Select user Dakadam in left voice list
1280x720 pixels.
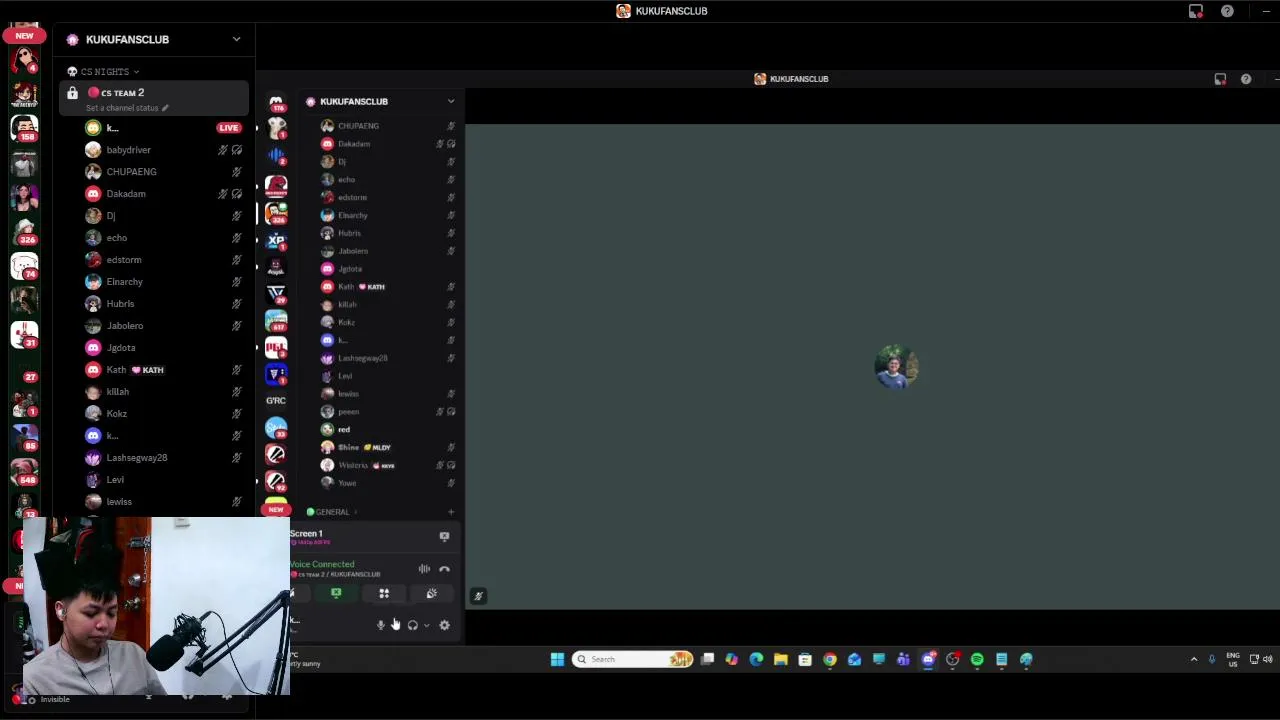[126, 194]
